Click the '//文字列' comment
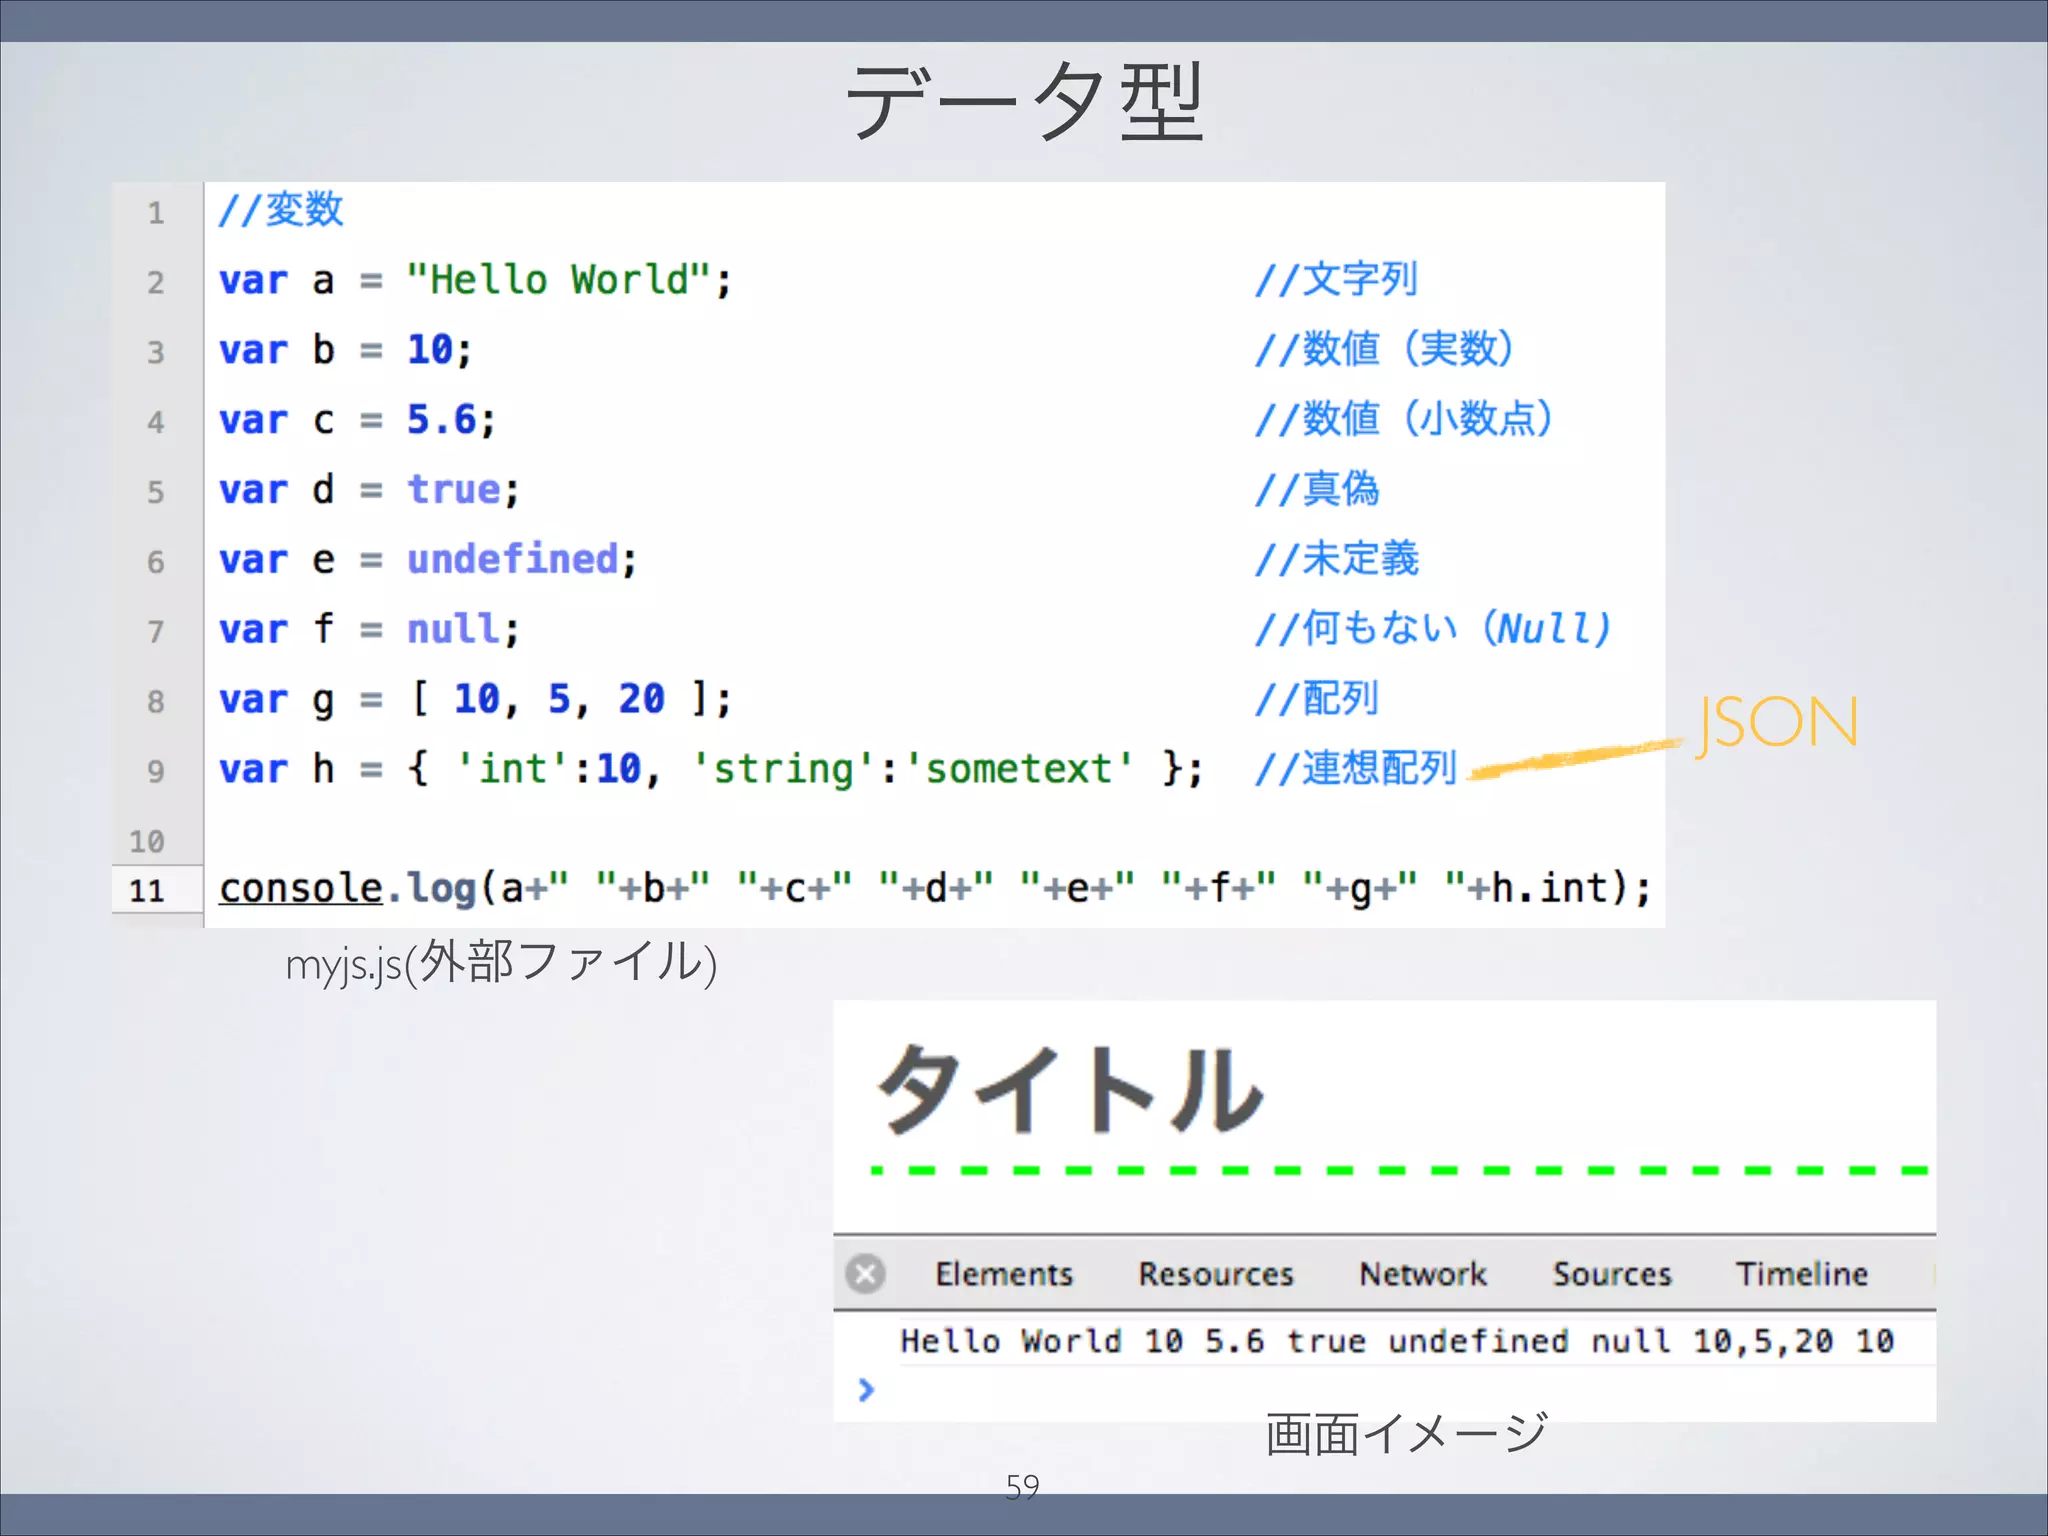The width and height of the screenshot is (2048, 1536). coord(1337,280)
